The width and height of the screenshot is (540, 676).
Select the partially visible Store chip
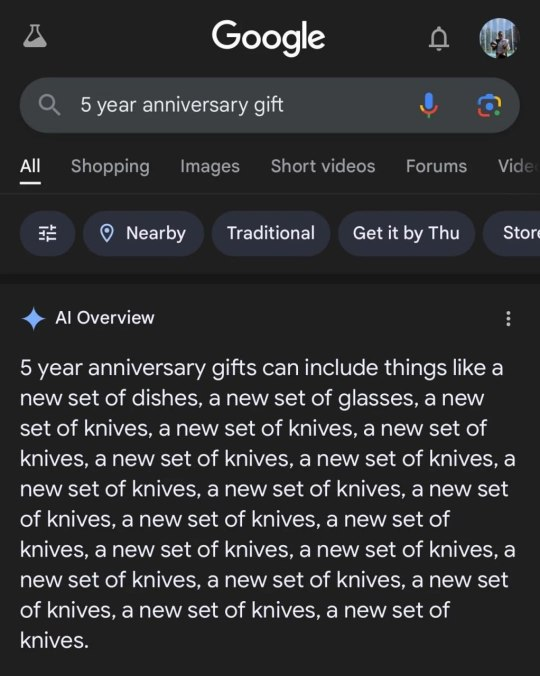[x=512, y=233]
